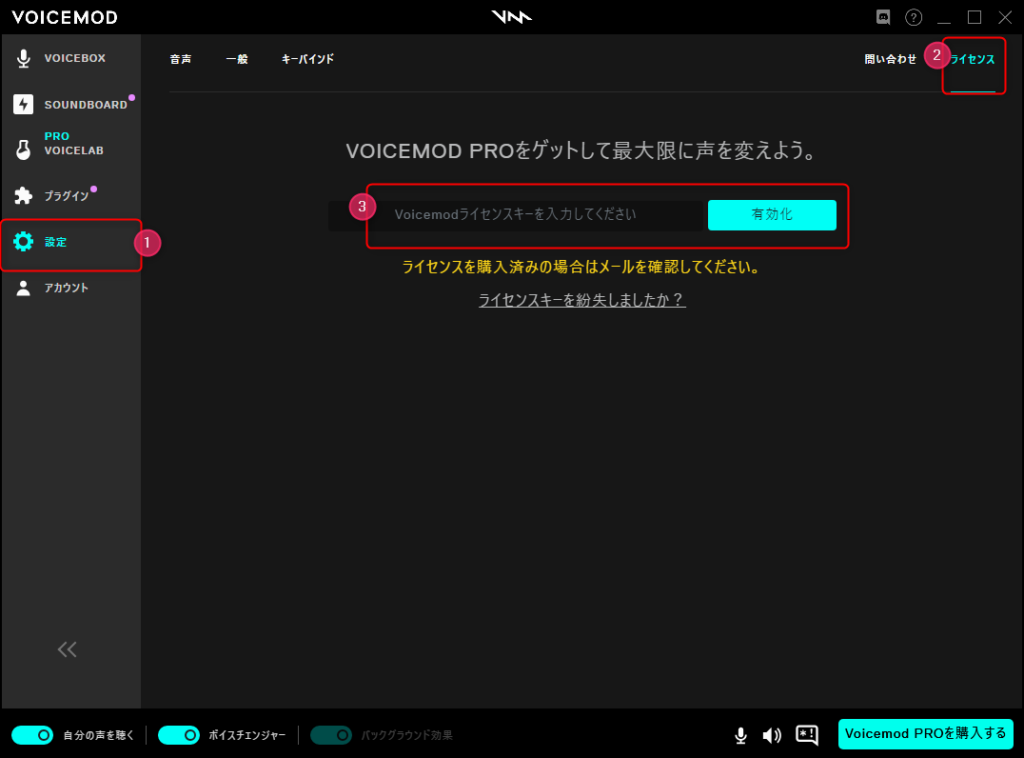Click the VOICEMOD title text

coord(65,17)
